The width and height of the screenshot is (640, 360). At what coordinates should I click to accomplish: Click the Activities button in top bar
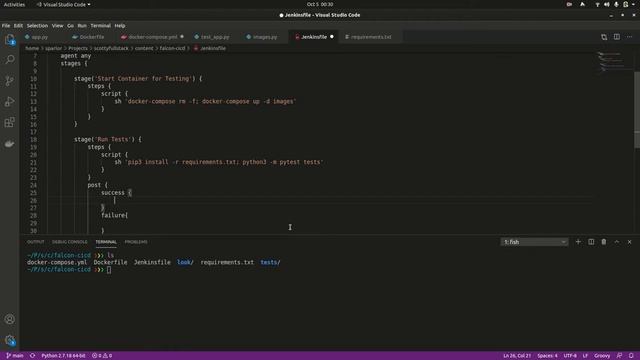point(14,4)
